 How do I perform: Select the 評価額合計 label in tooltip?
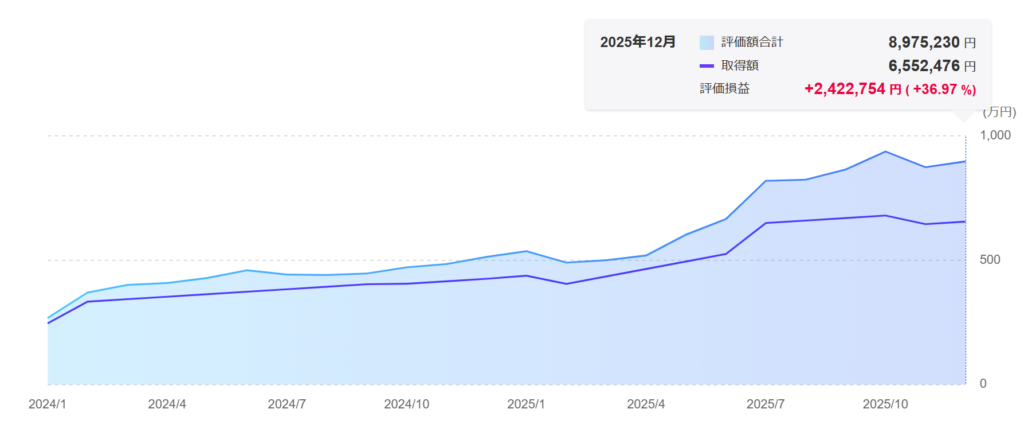(x=753, y=43)
